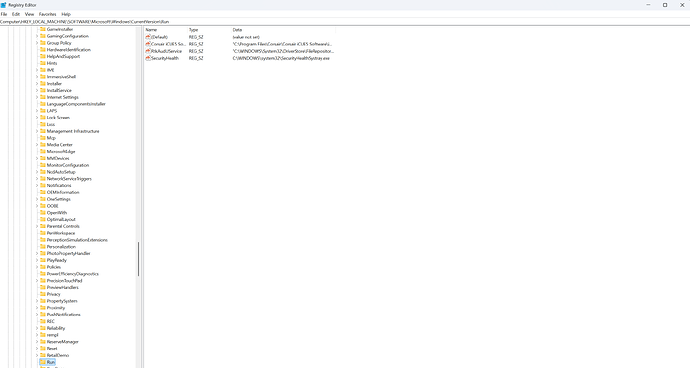Expand the Policies key

pyautogui.click(x=37, y=267)
